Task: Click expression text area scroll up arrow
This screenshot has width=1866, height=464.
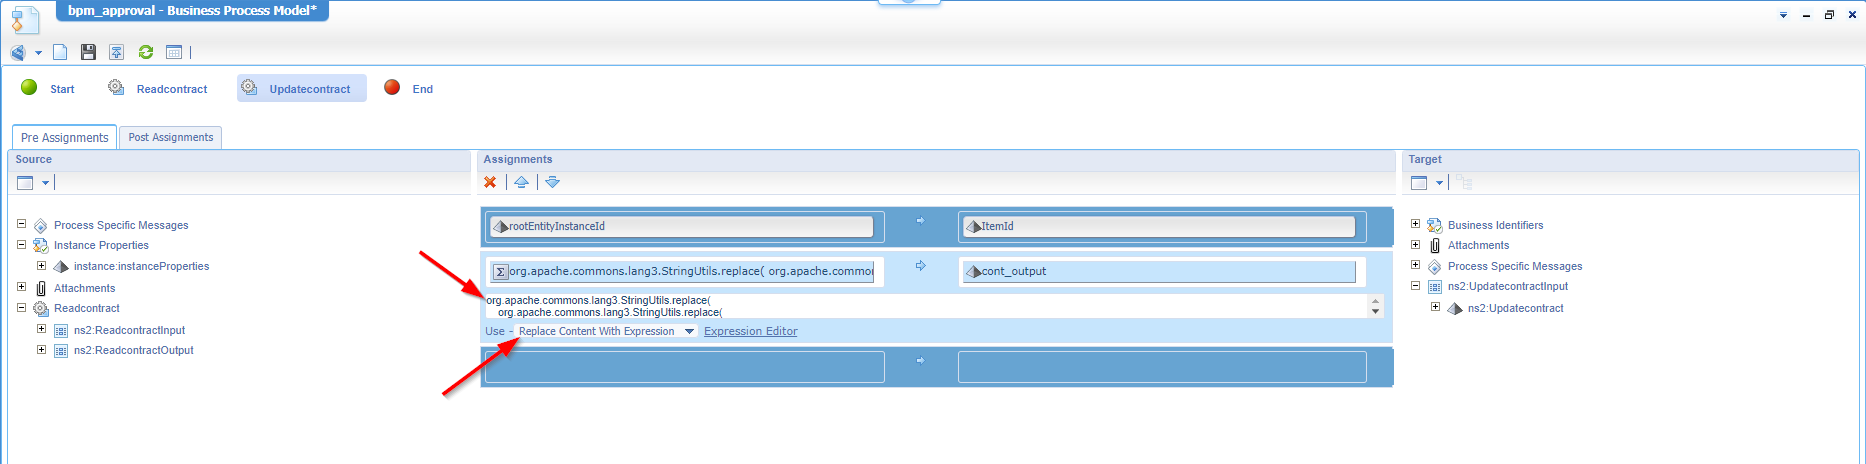Action: (x=1376, y=300)
